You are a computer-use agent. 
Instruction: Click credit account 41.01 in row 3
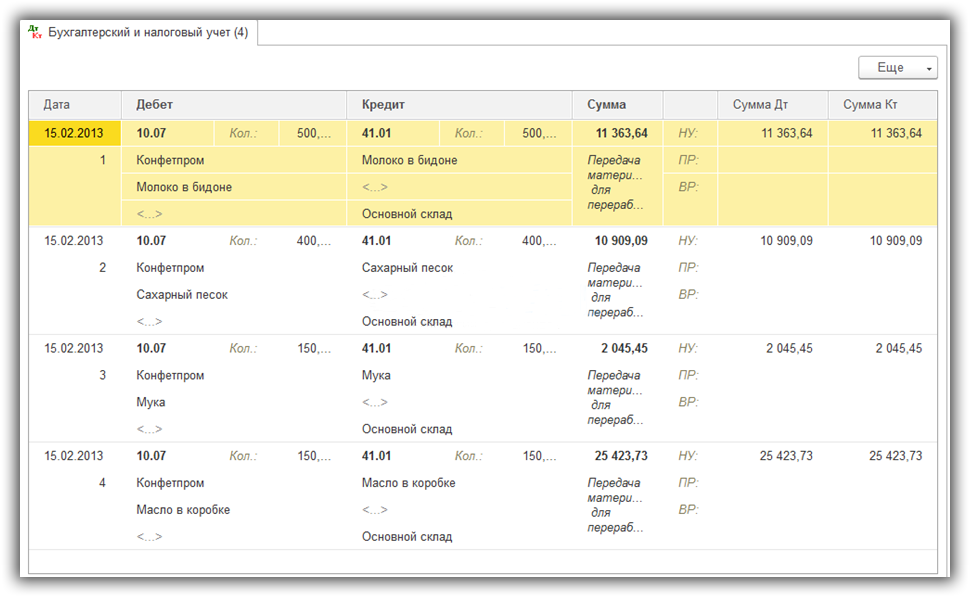pos(376,348)
